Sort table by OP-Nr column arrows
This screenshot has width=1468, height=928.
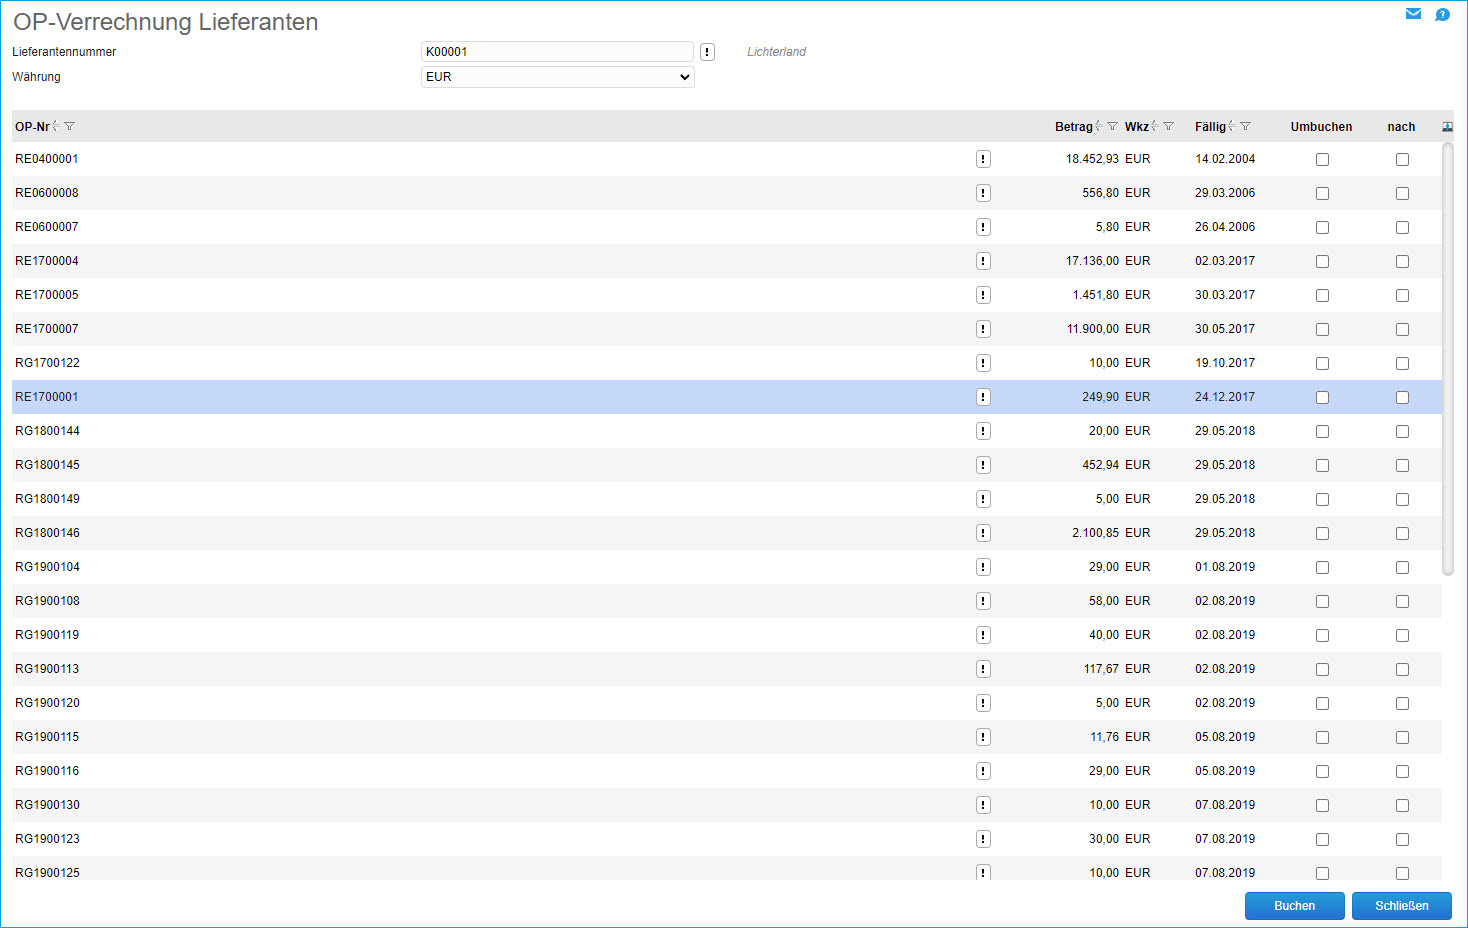coord(56,126)
